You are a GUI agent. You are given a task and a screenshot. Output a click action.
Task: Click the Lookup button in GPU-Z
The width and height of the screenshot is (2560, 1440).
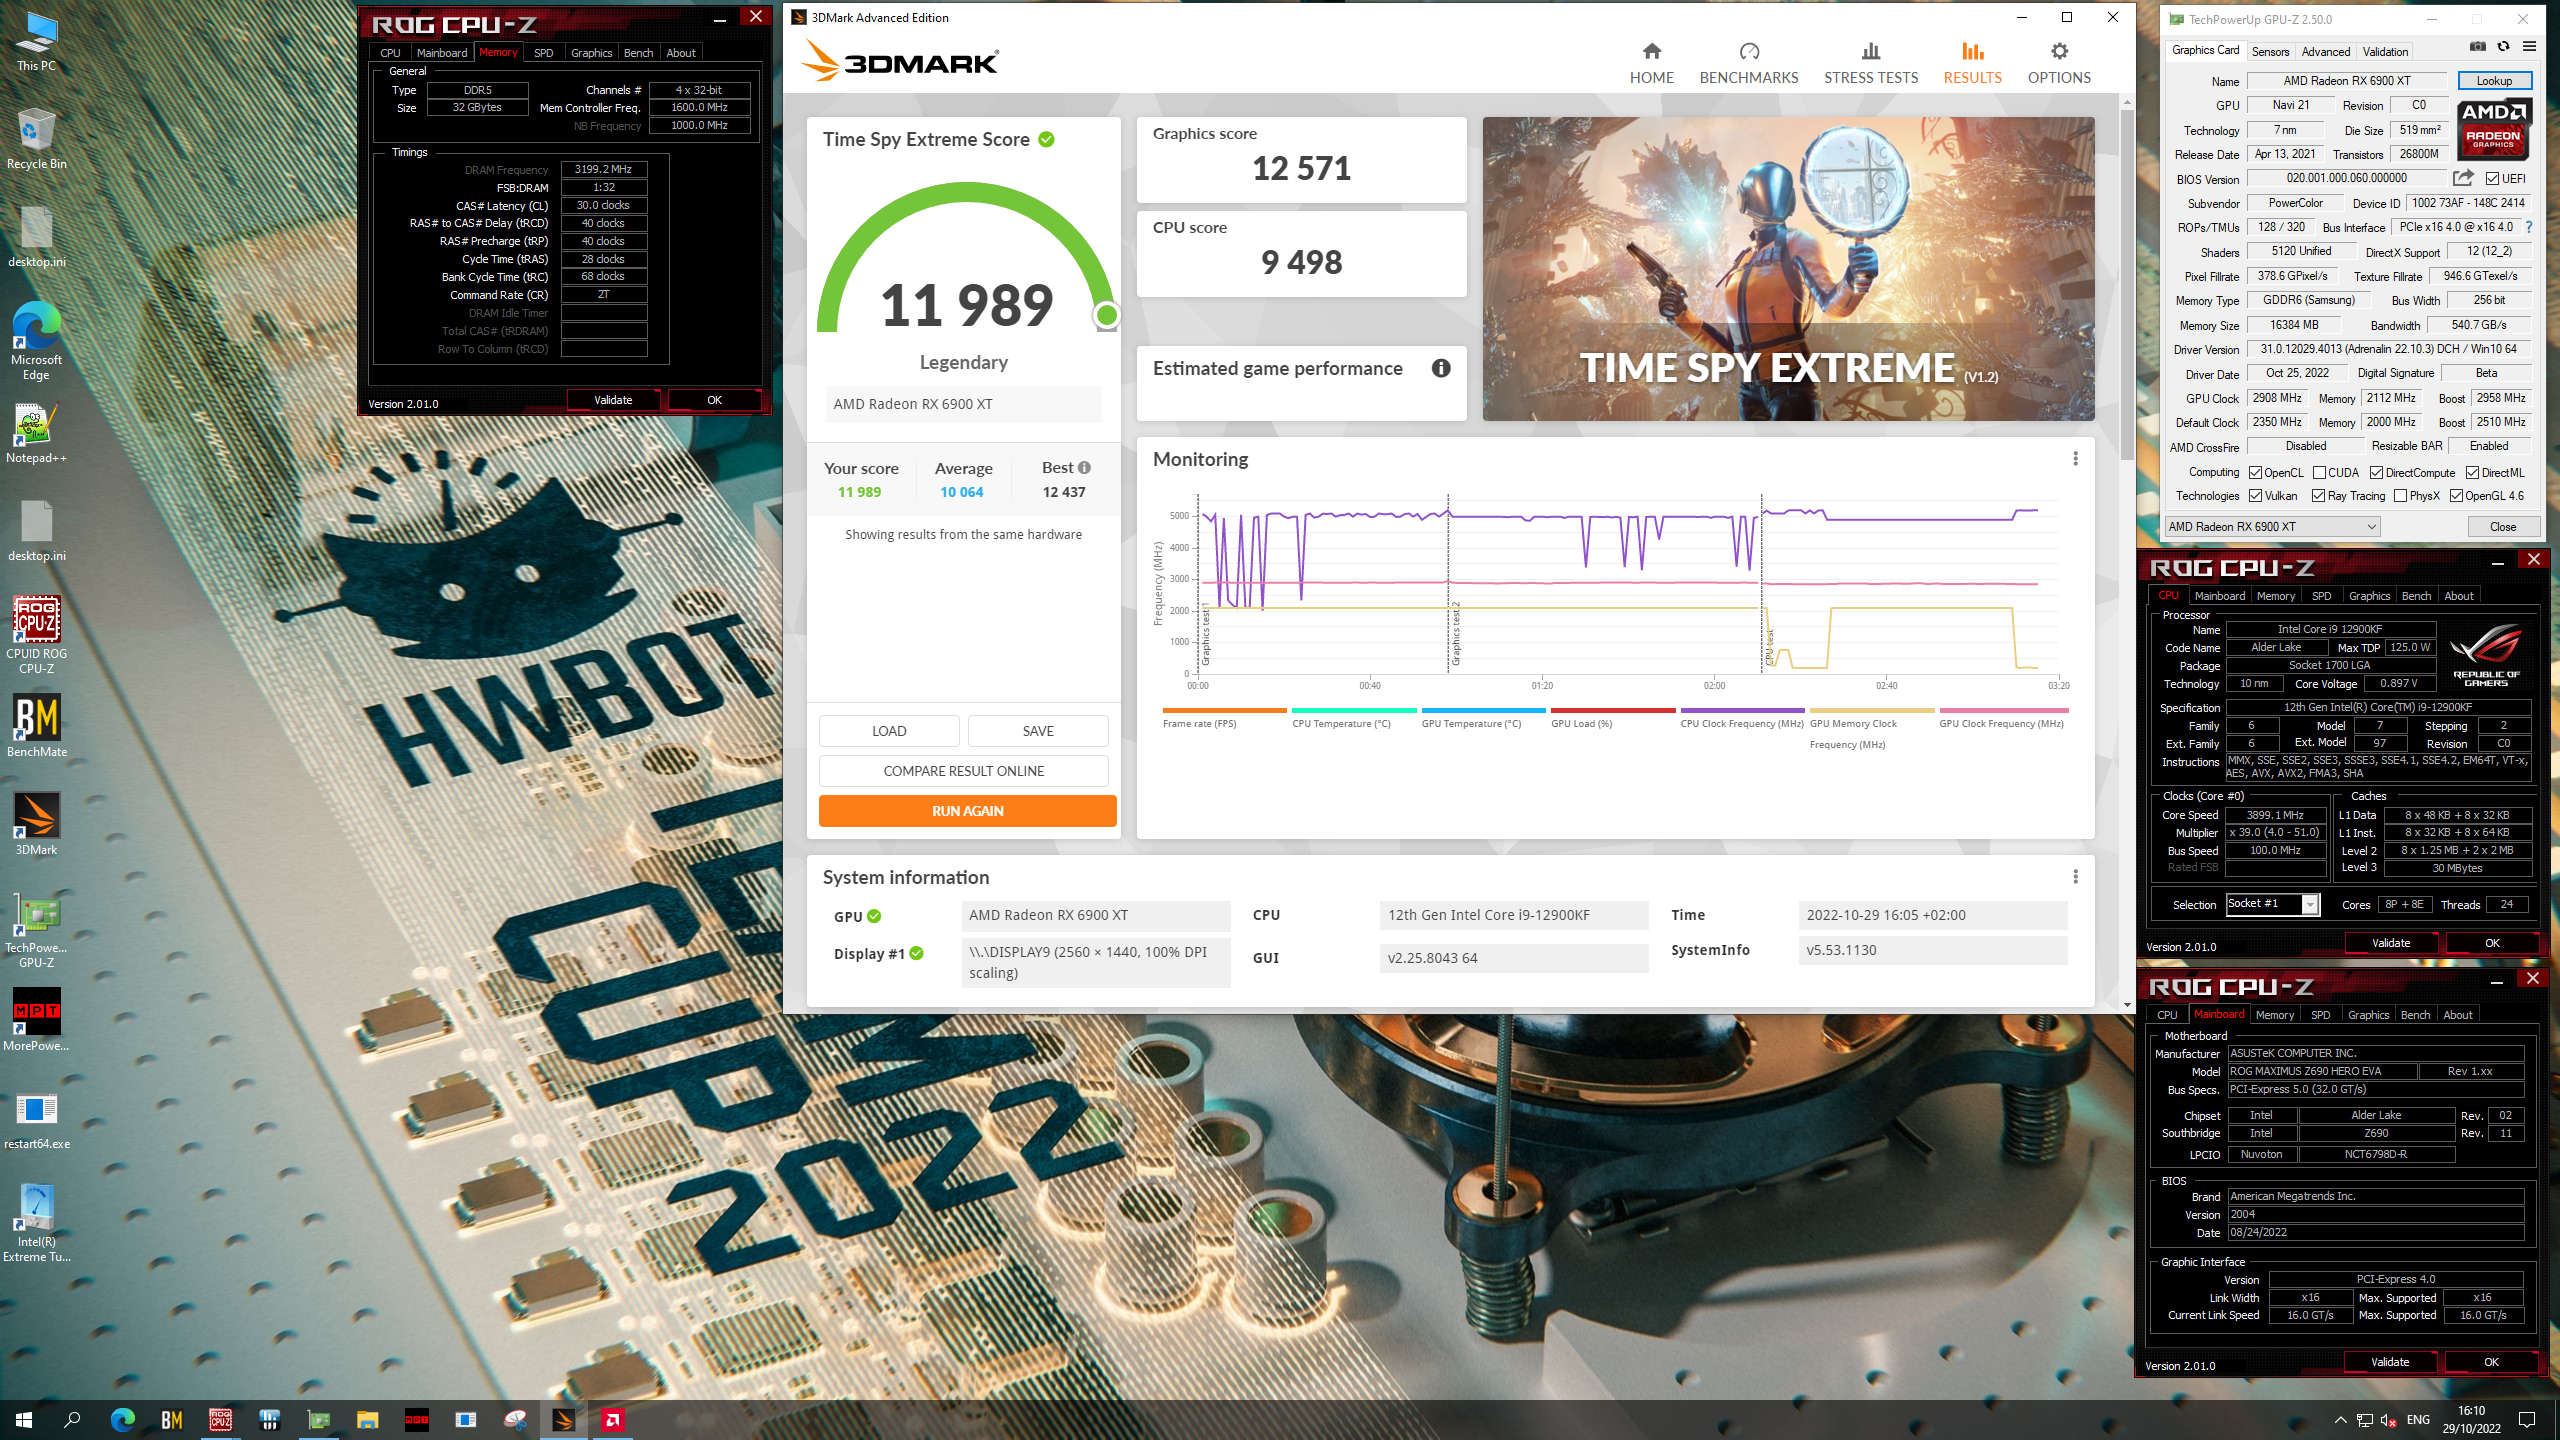[2493, 81]
